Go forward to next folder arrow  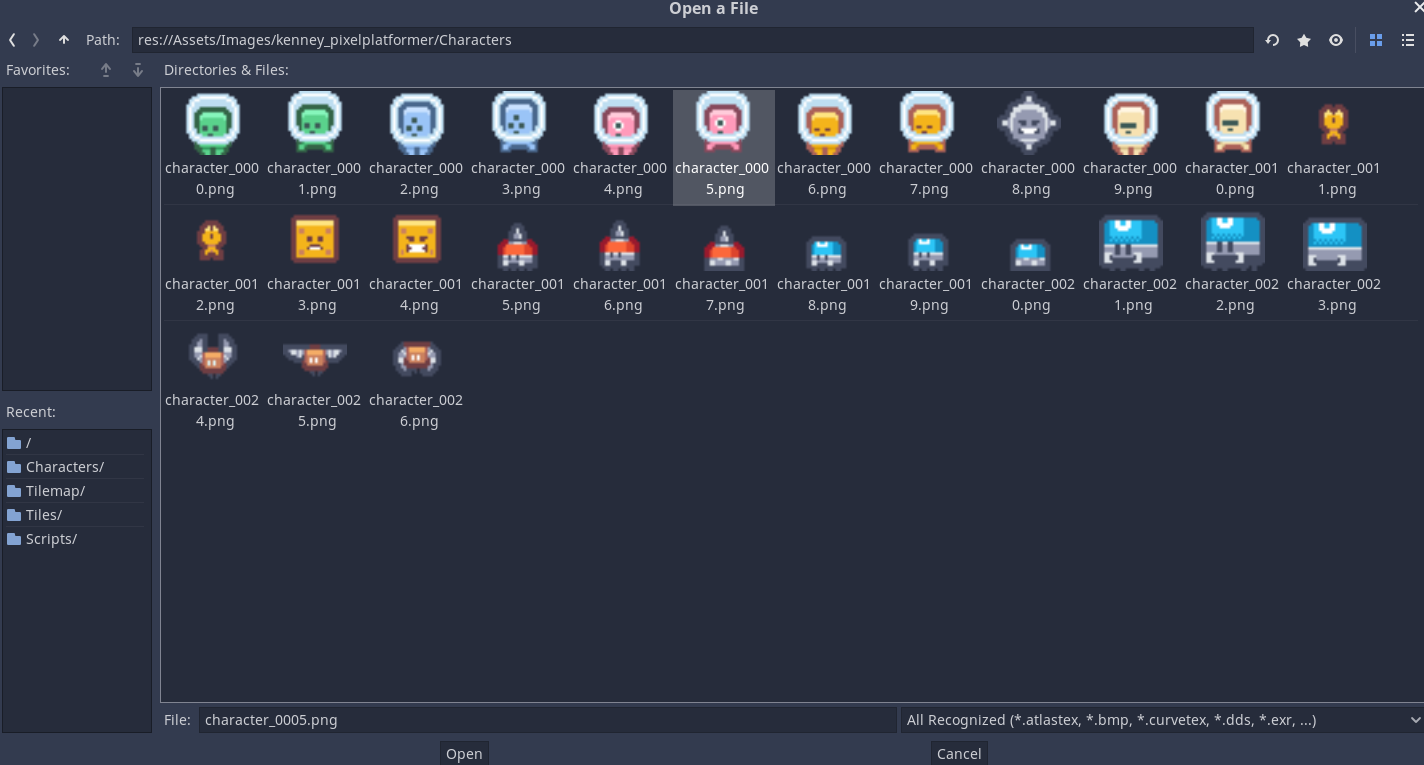(36, 40)
